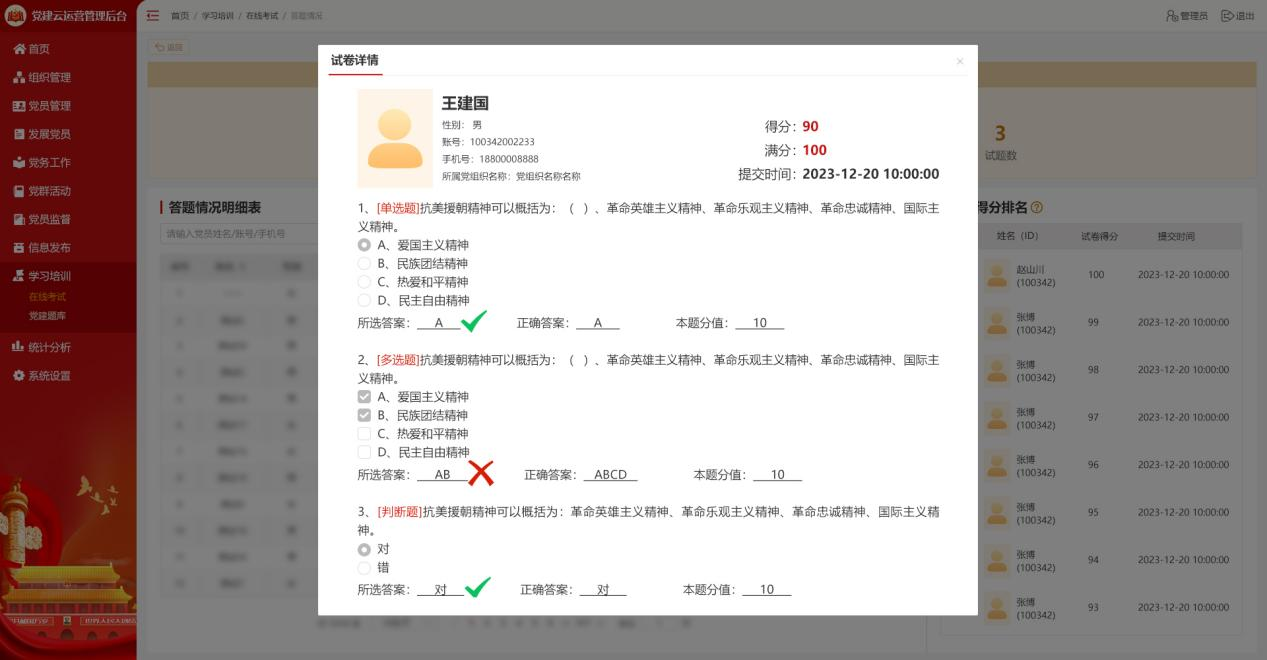Click the 提交时间 column header in ranking
Image resolution: width=1267 pixels, height=660 pixels.
[x=1176, y=236]
